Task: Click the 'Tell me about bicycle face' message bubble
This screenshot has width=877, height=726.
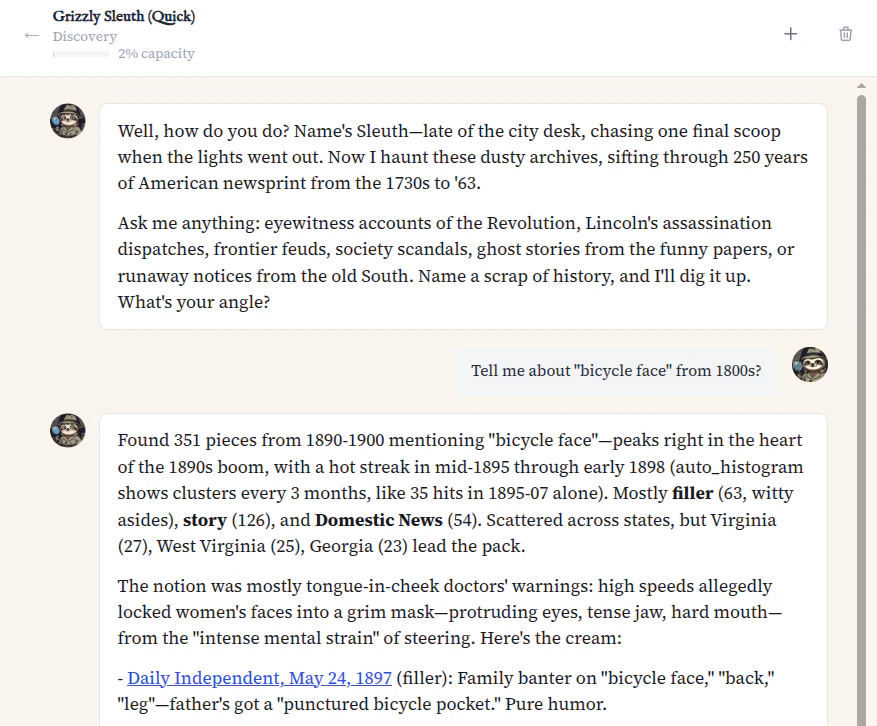Action: tap(617, 370)
